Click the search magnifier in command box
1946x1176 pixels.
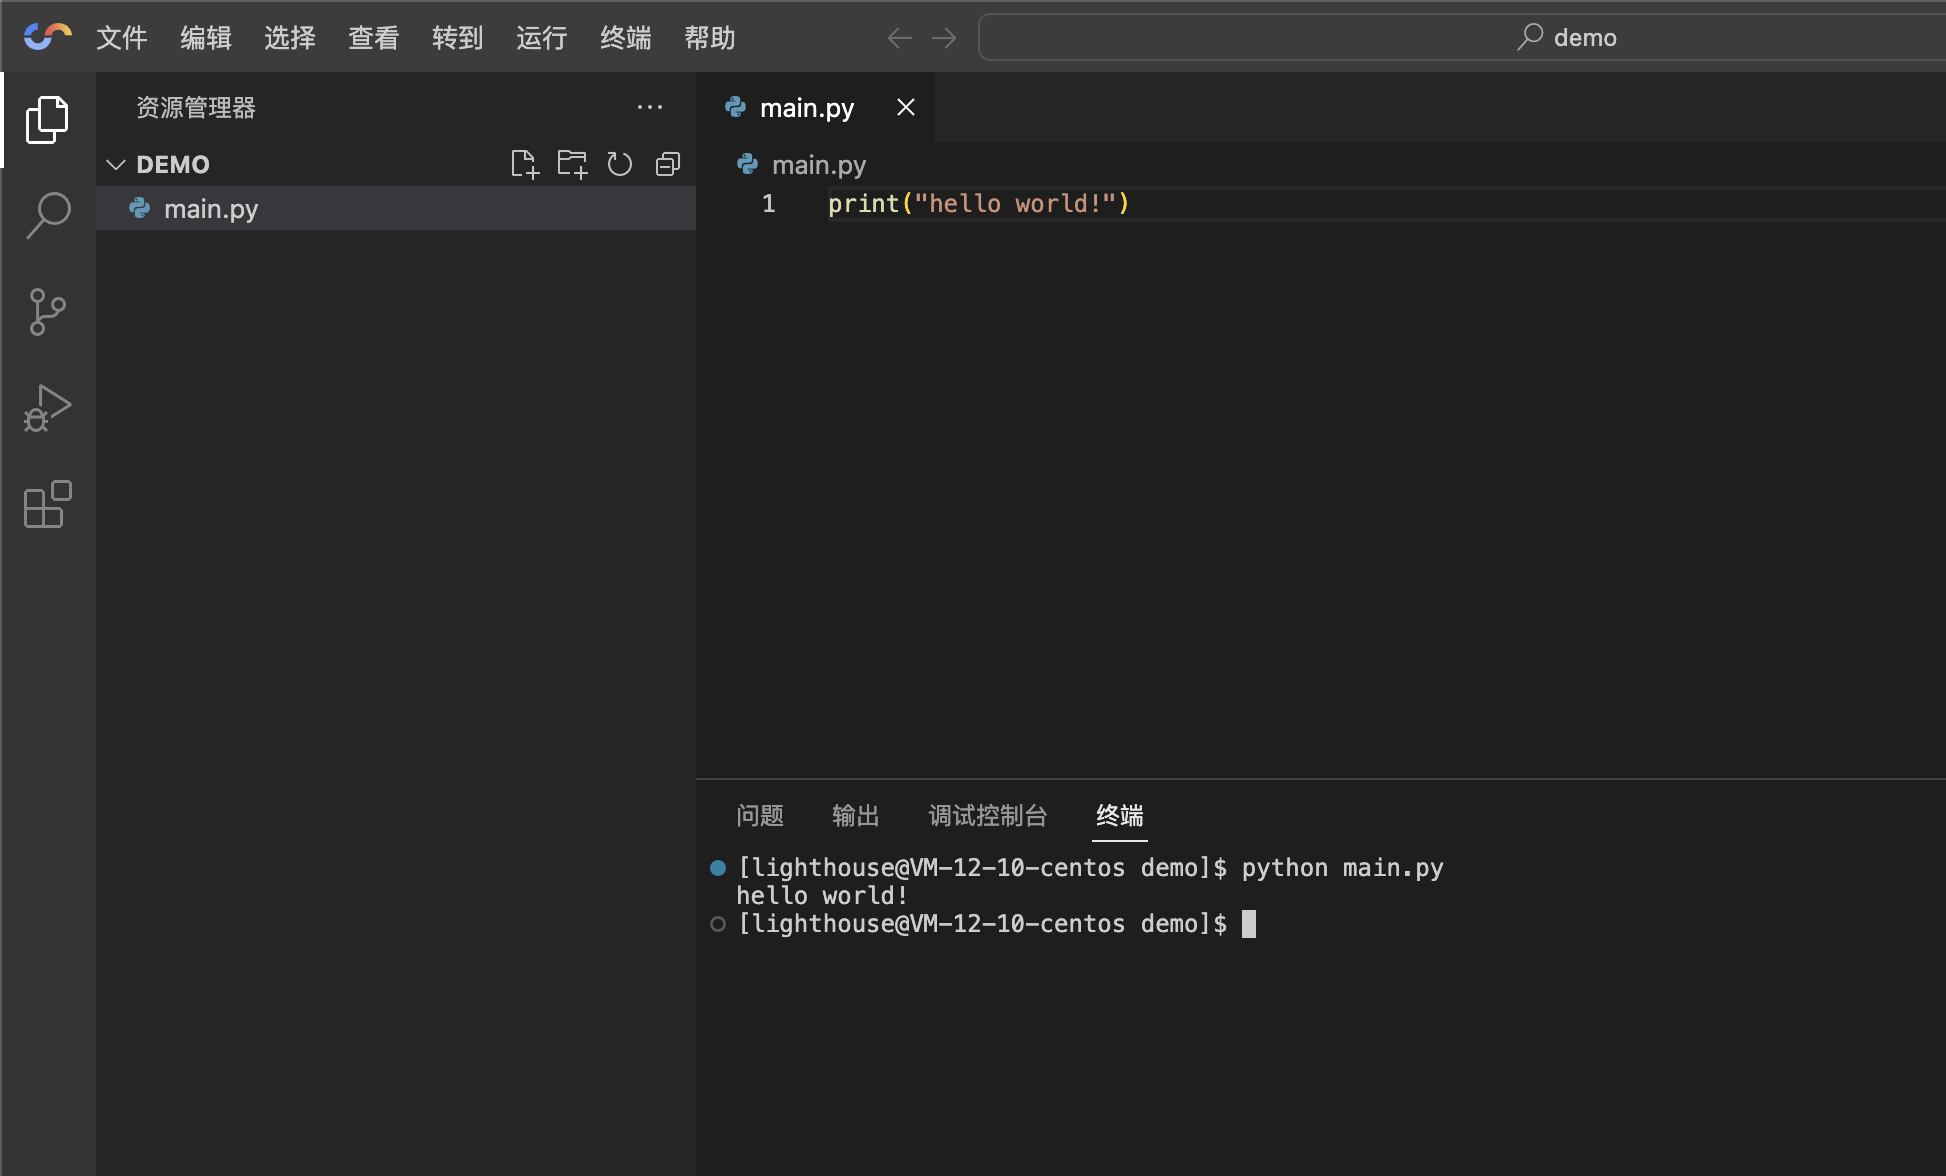coord(1530,37)
